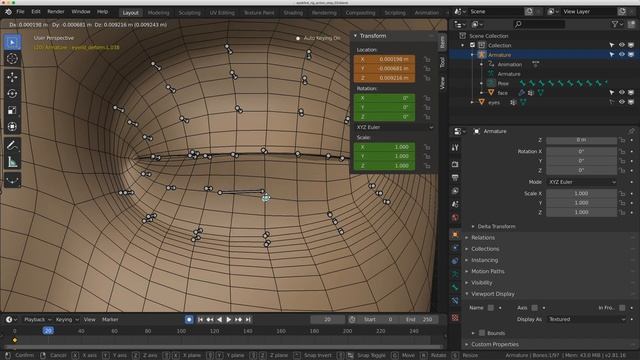This screenshot has width=640, height=360.
Task: Open the Blender logo app menu
Action: click(x=8, y=12)
